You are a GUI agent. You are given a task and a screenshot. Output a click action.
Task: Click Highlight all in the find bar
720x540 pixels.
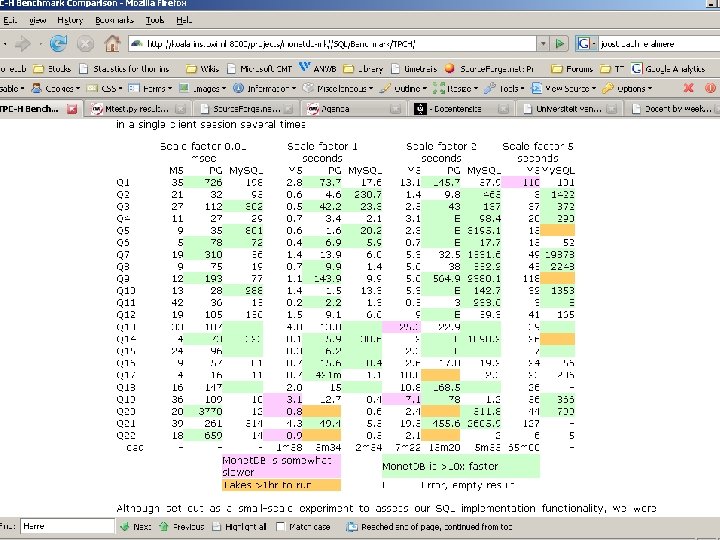pos(239,527)
